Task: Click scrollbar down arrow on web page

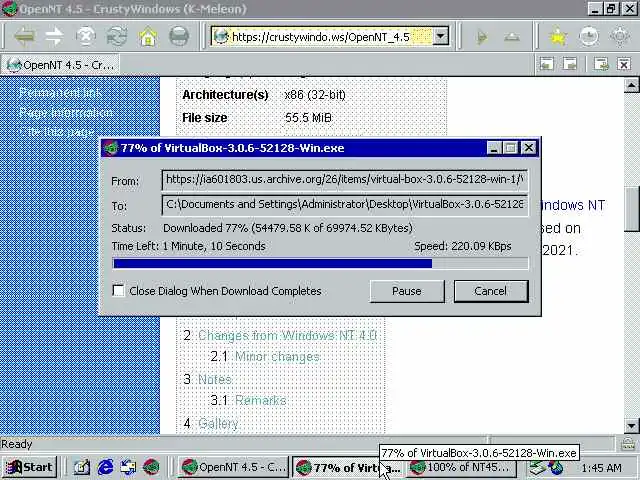Action: [x=631, y=426]
